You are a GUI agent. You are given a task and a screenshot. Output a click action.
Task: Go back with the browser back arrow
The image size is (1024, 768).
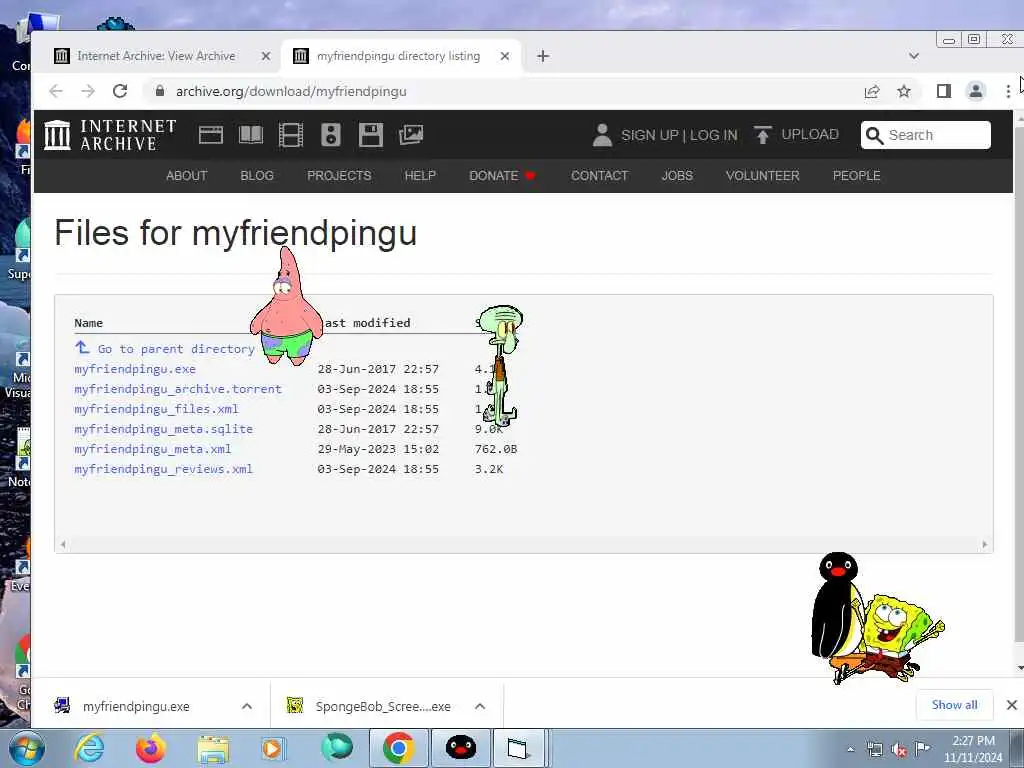point(56,91)
